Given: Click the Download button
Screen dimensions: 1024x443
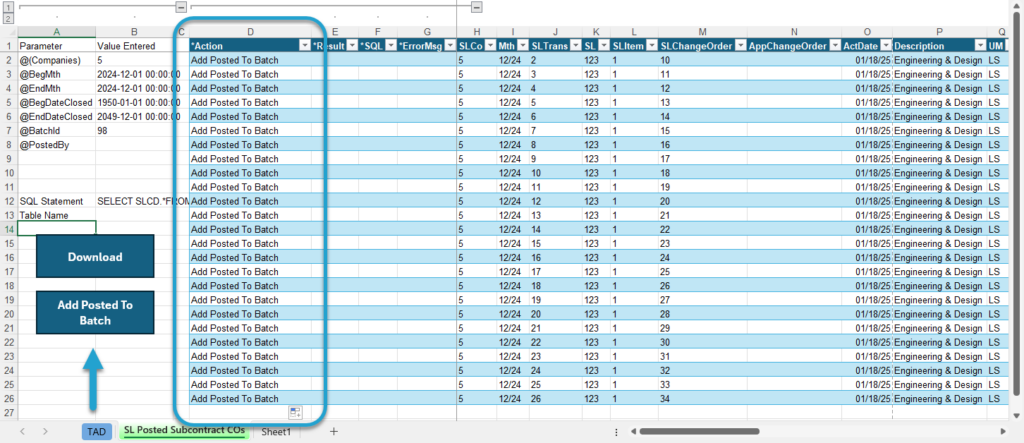Looking at the screenshot, I should pos(95,257).
